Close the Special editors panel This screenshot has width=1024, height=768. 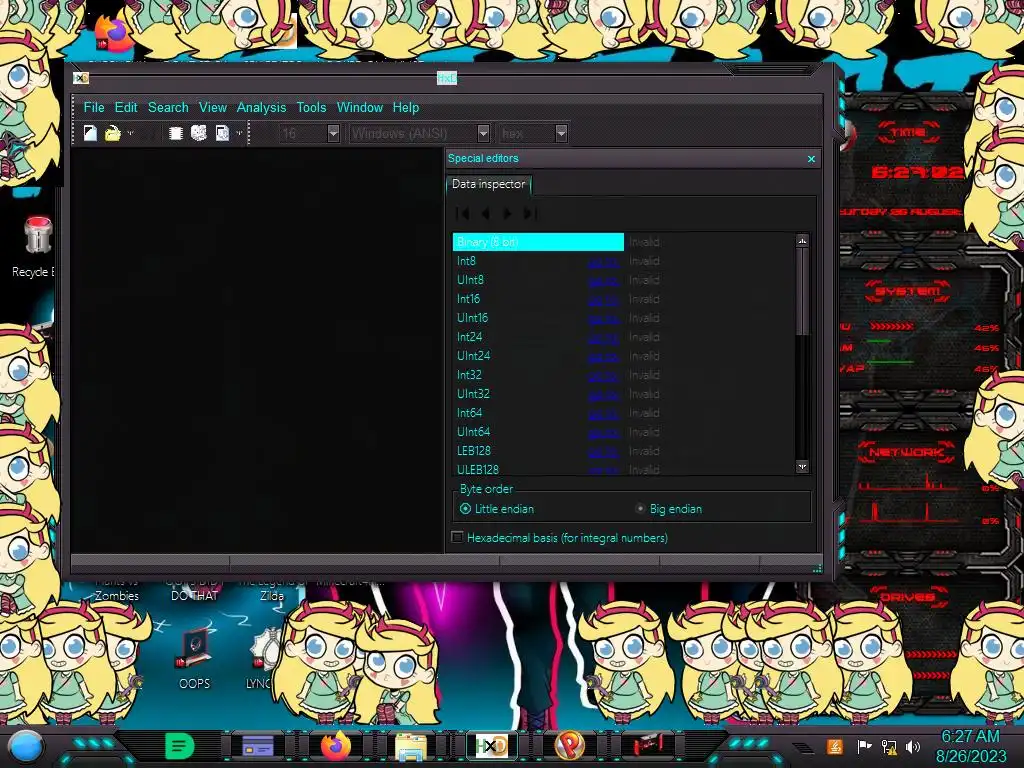pos(811,159)
